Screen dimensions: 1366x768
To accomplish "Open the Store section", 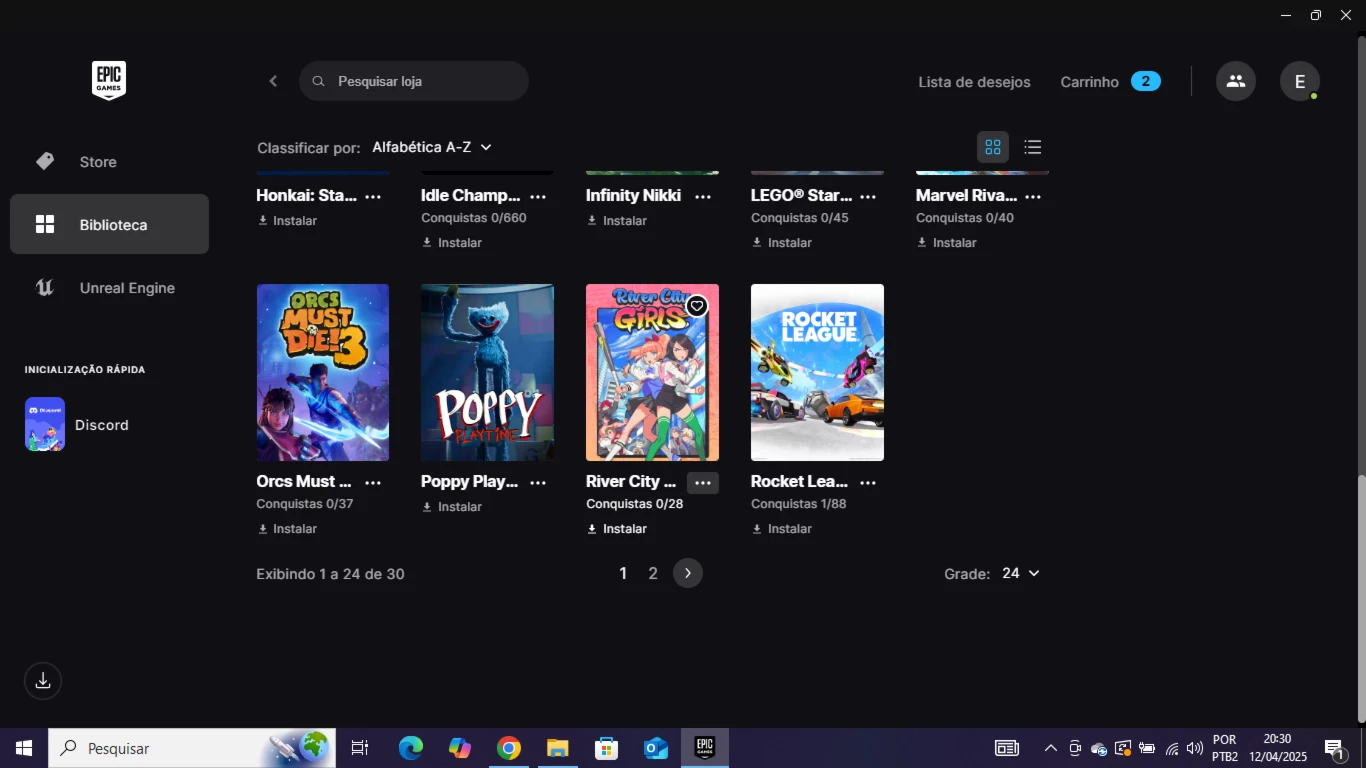I will coord(109,162).
